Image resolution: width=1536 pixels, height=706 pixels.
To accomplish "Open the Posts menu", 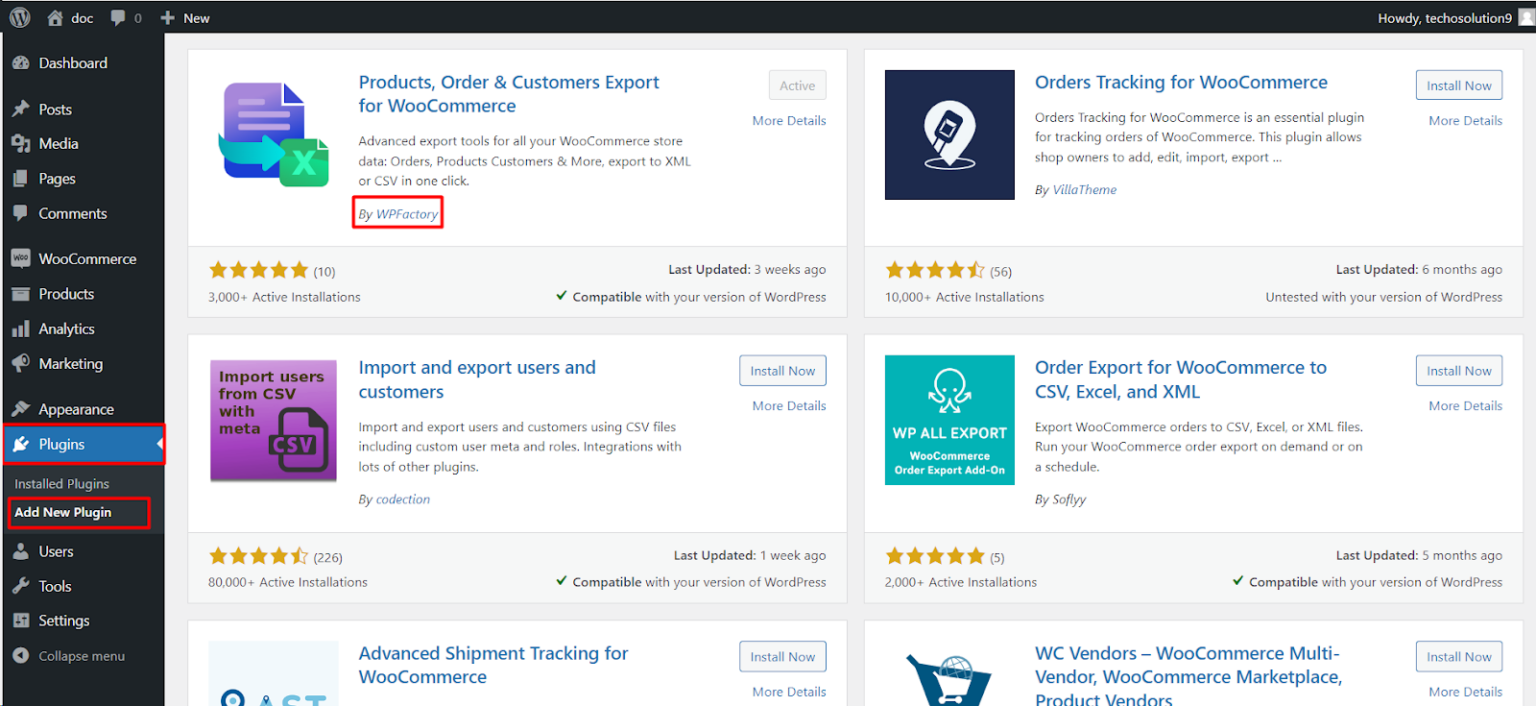I will (x=22, y=108).
